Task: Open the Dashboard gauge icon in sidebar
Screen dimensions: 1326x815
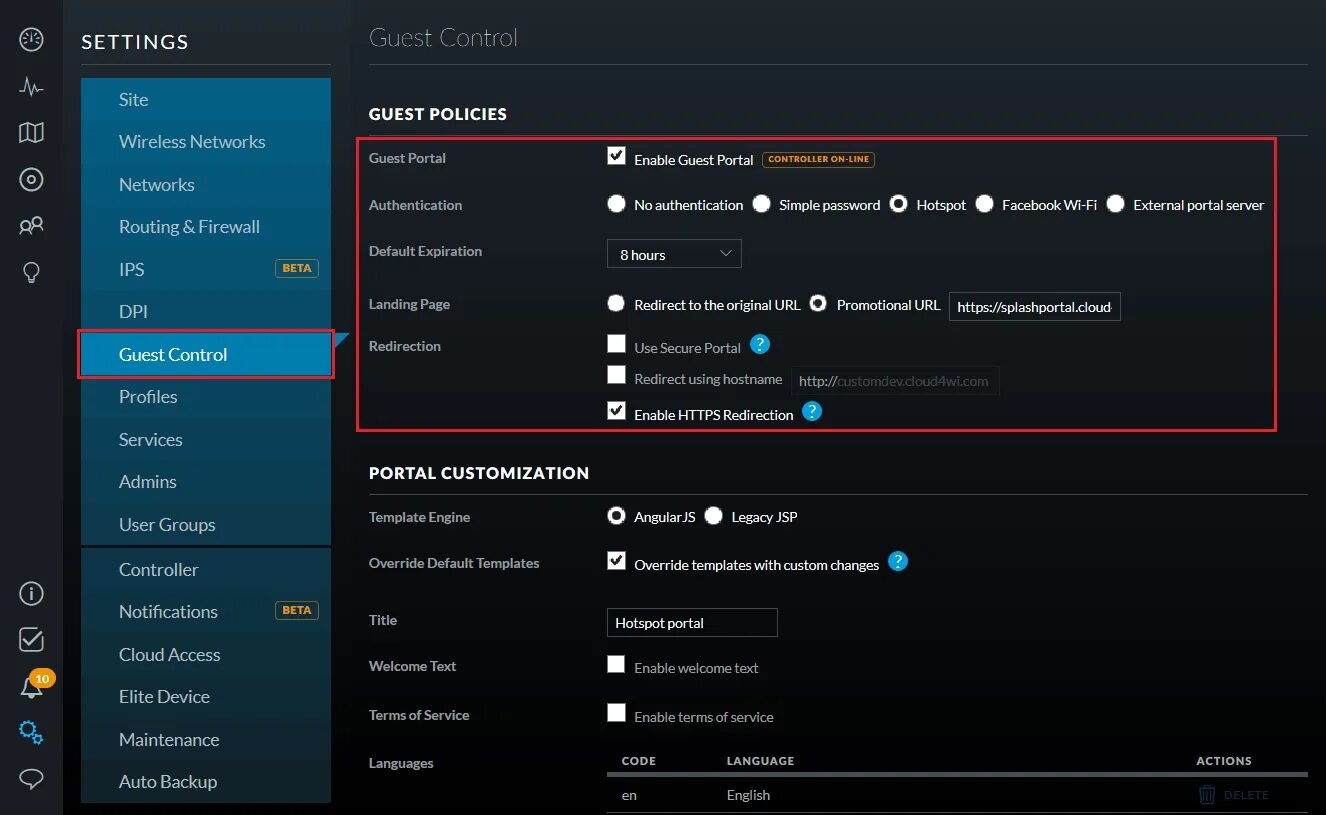Action: point(31,40)
